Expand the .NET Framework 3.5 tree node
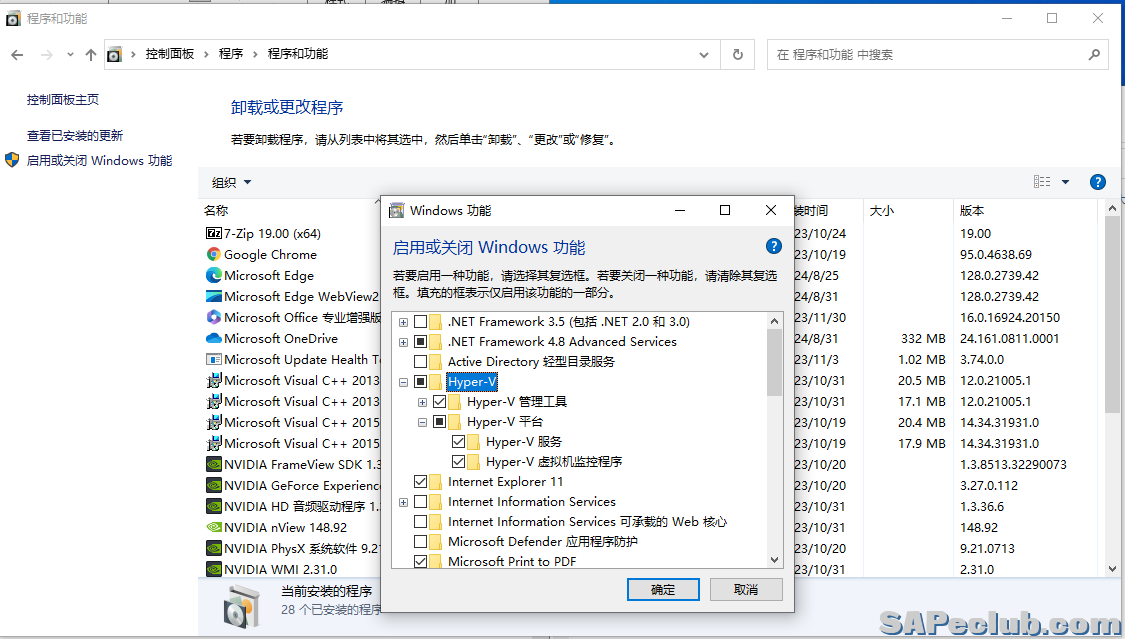This screenshot has height=639, width=1125. pyautogui.click(x=403, y=322)
